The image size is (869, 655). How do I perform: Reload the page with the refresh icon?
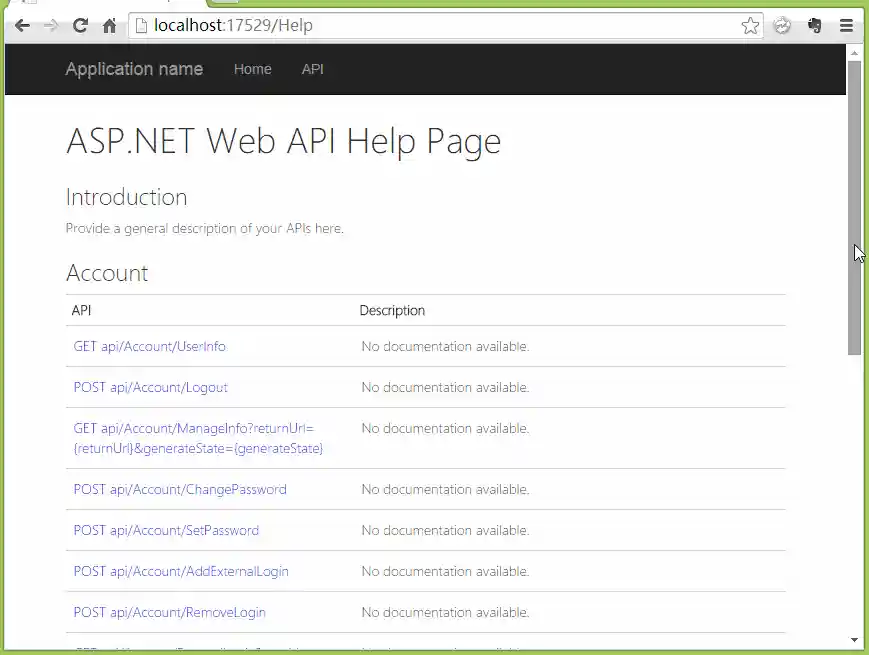[x=80, y=26]
